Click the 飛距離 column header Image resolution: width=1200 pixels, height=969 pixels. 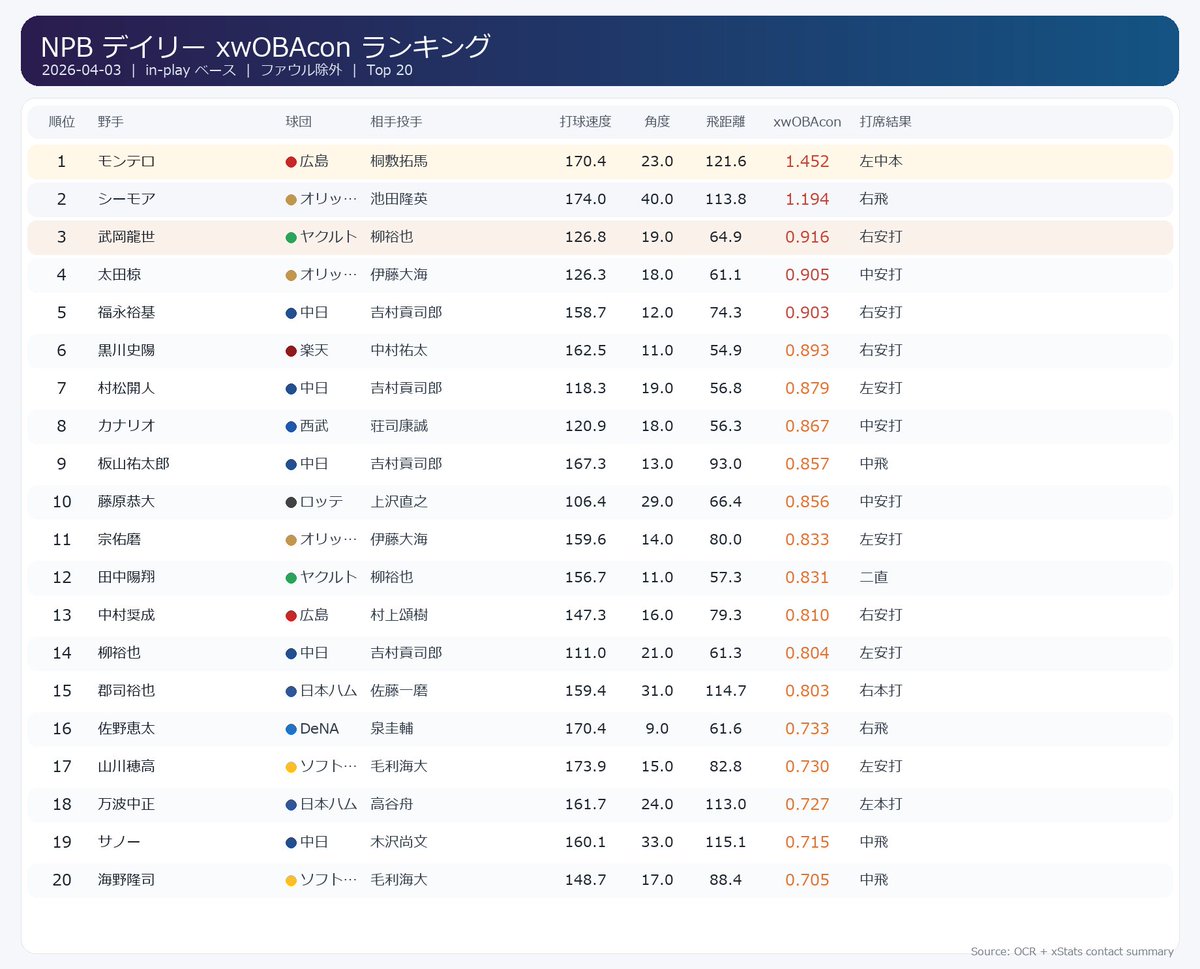coord(725,122)
